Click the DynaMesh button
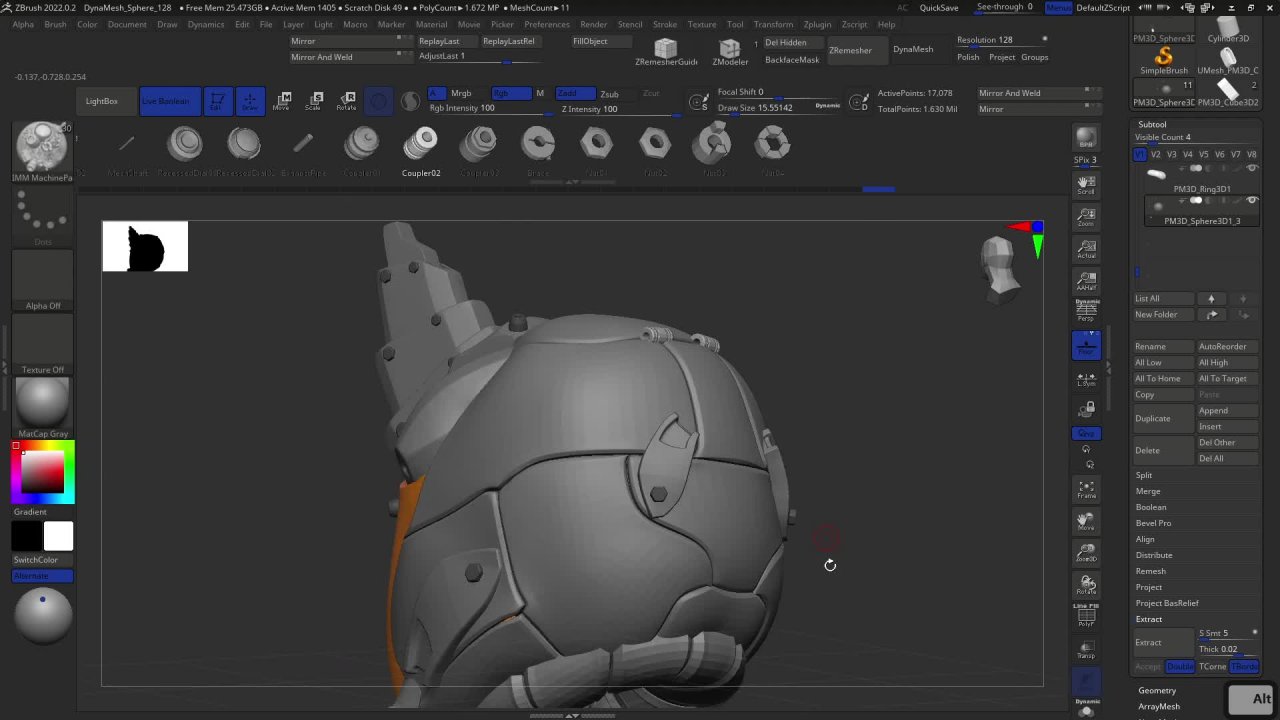This screenshot has height=720, width=1280. [x=913, y=50]
